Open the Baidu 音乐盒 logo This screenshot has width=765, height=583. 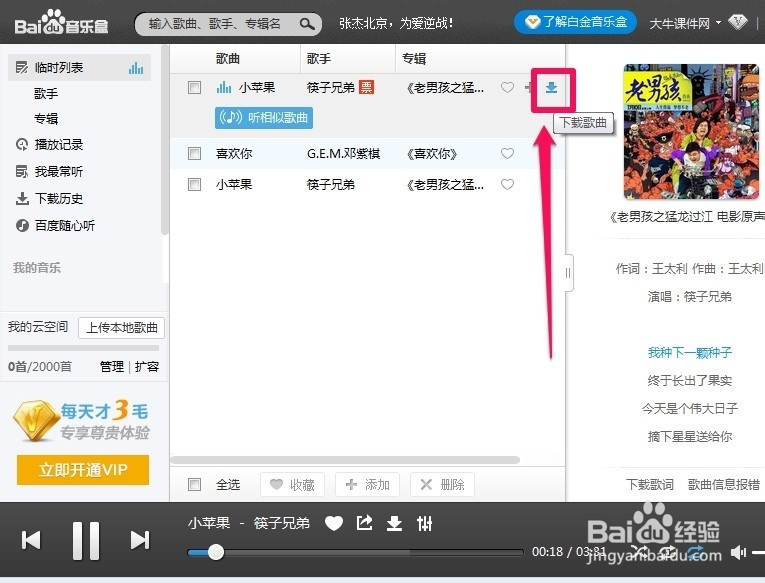pos(61,22)
